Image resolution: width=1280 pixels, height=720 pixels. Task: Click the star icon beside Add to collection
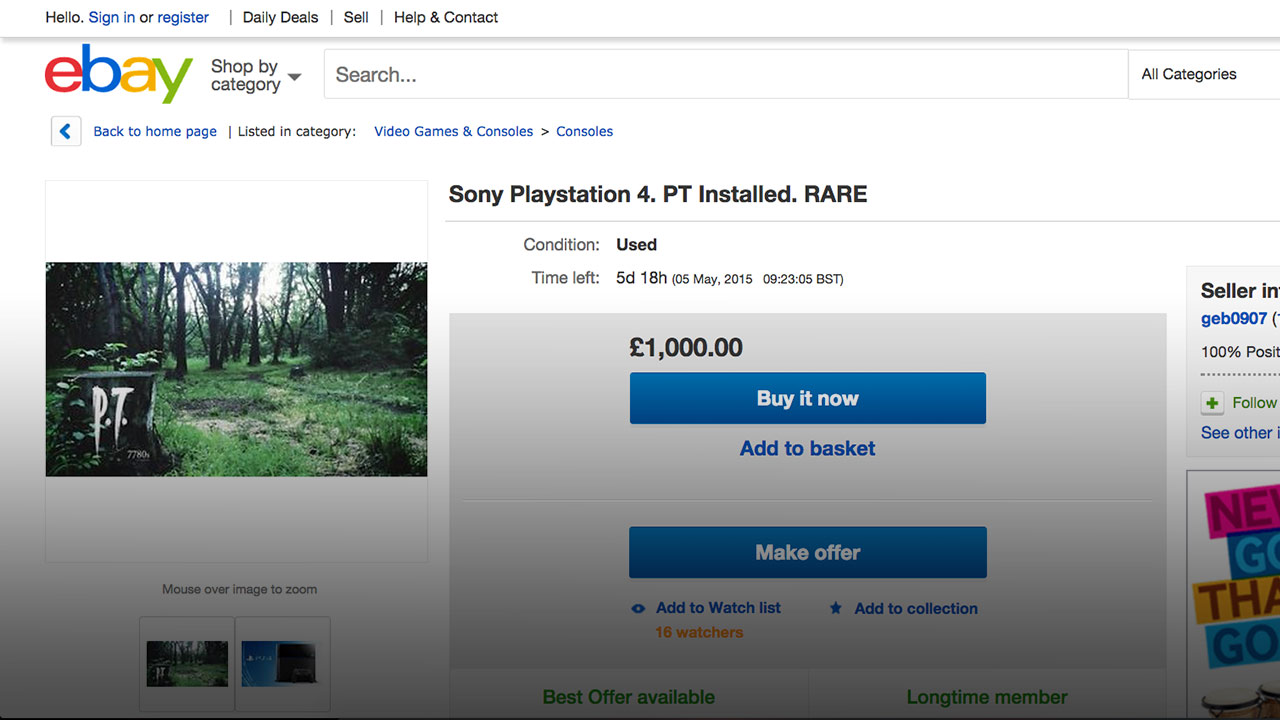(x=836, y=608)
